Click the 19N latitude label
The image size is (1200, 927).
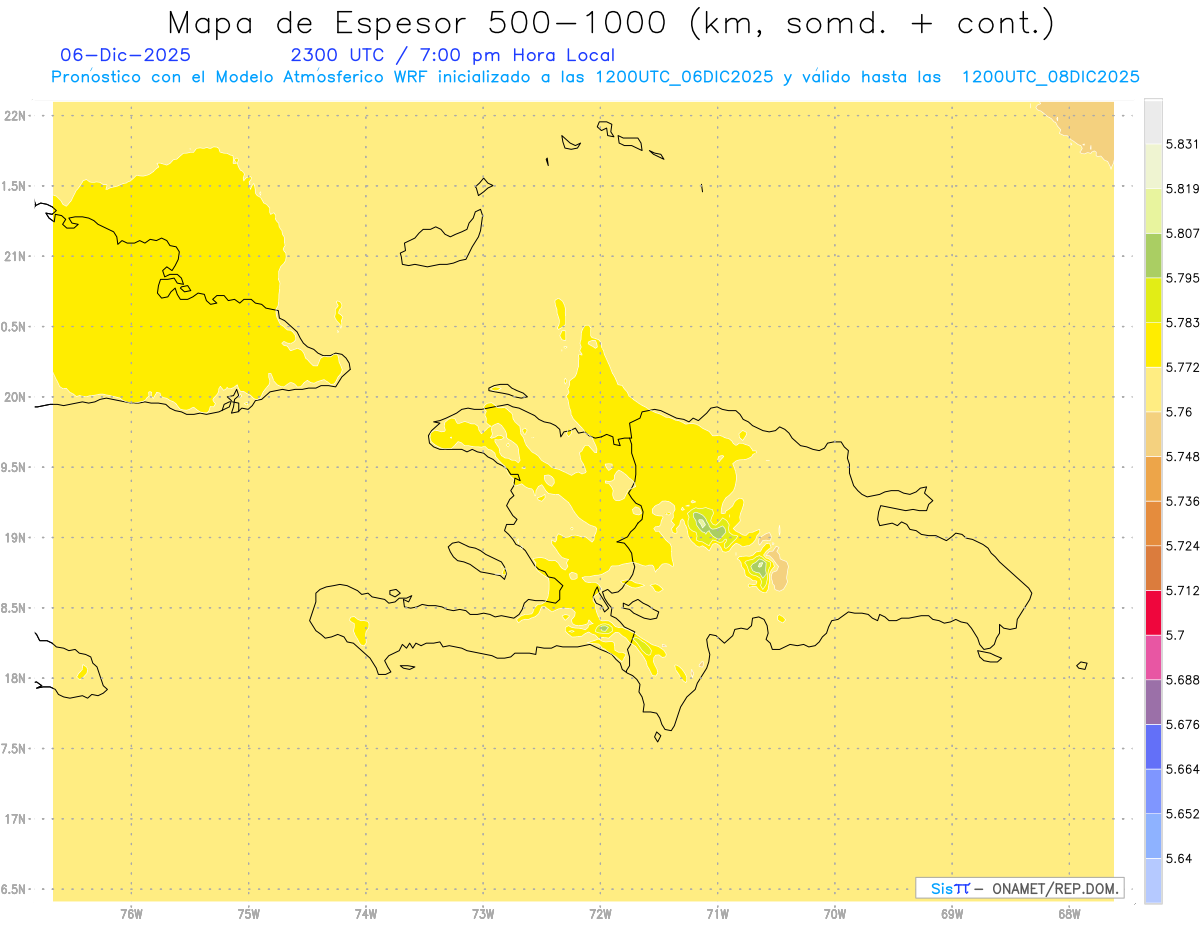15,538
